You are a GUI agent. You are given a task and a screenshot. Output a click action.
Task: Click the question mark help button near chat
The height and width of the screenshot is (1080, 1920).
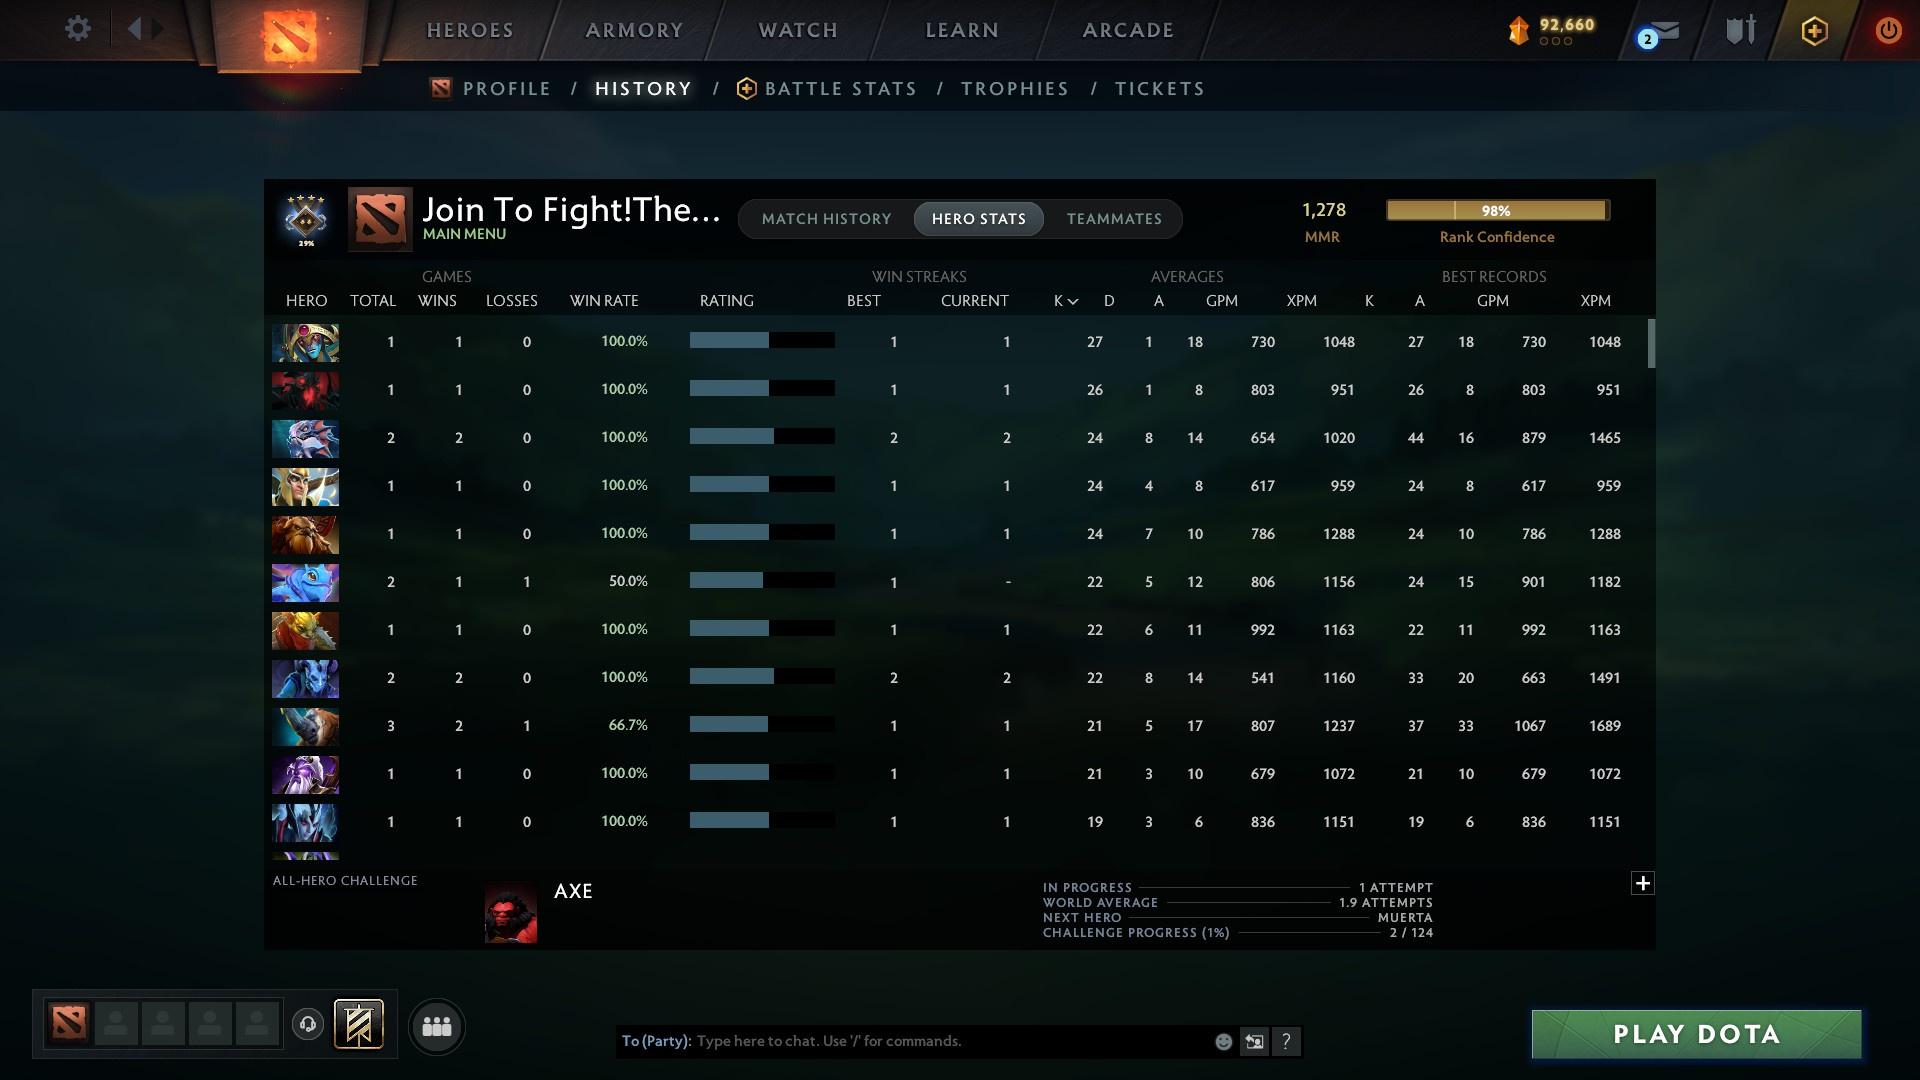click(1286, 1041)
